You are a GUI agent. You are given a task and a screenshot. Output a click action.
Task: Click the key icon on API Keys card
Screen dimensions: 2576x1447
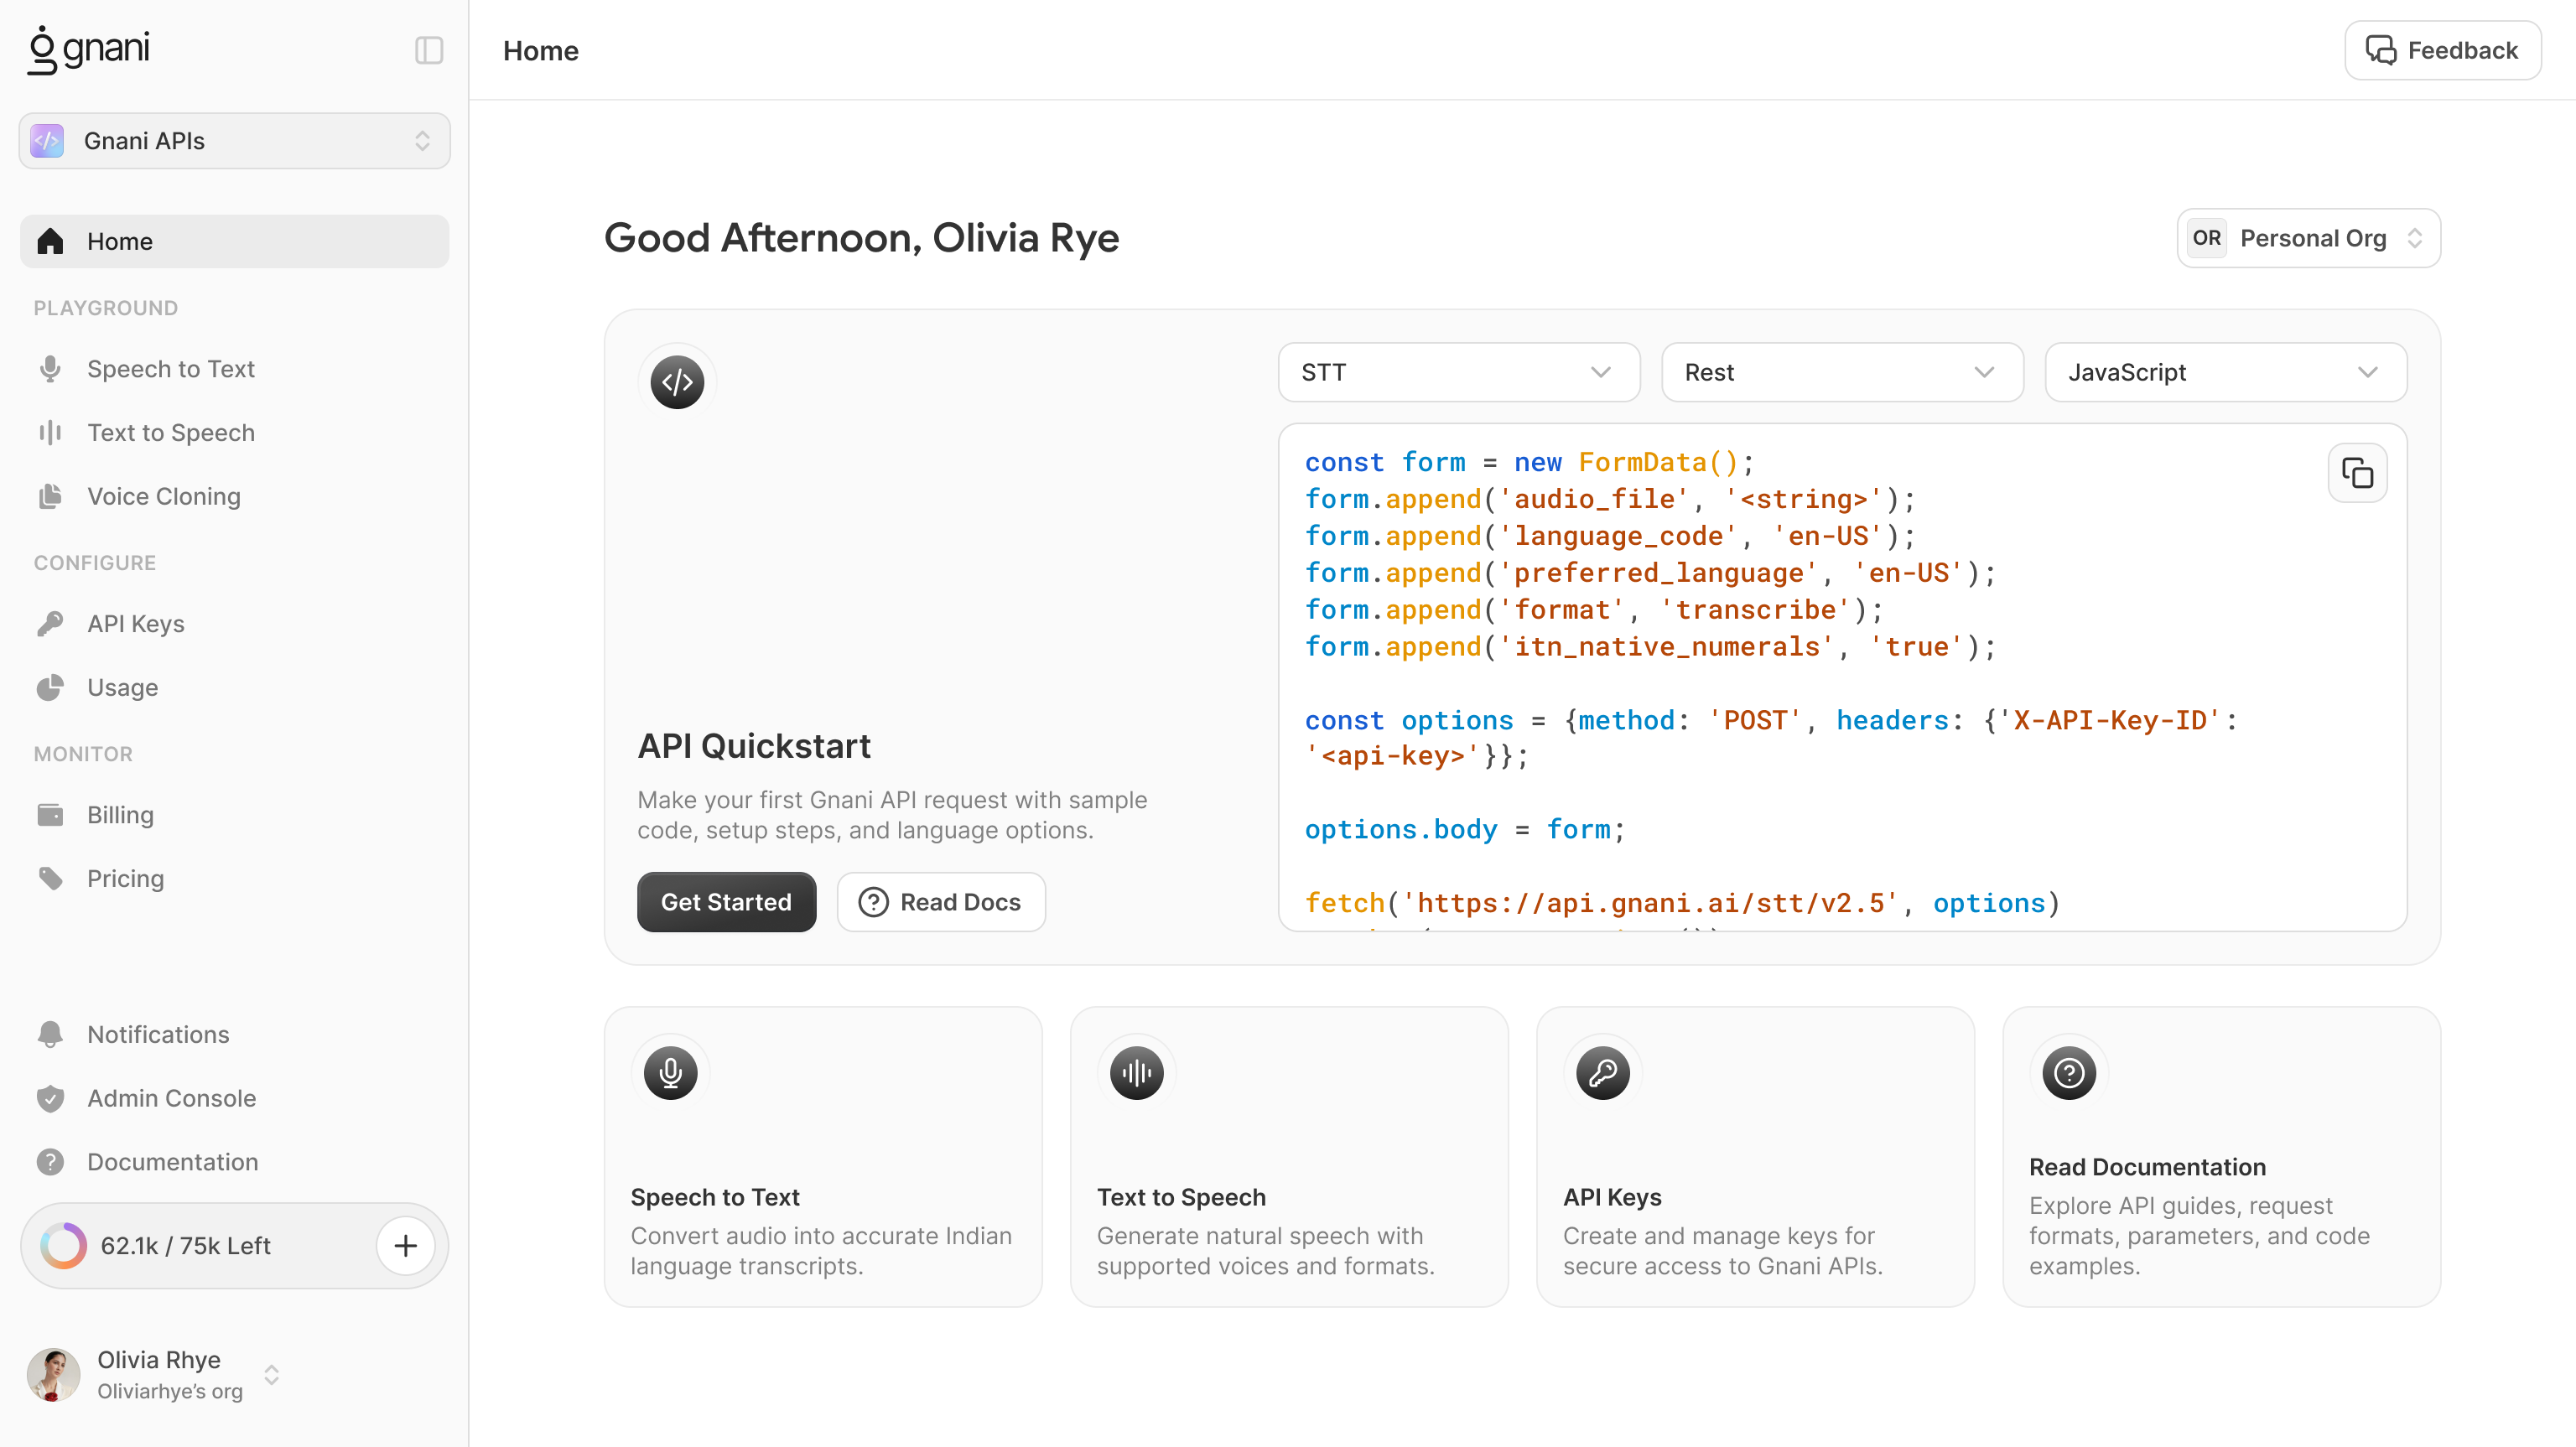pyautogui.click(x=1603, y=1073)
